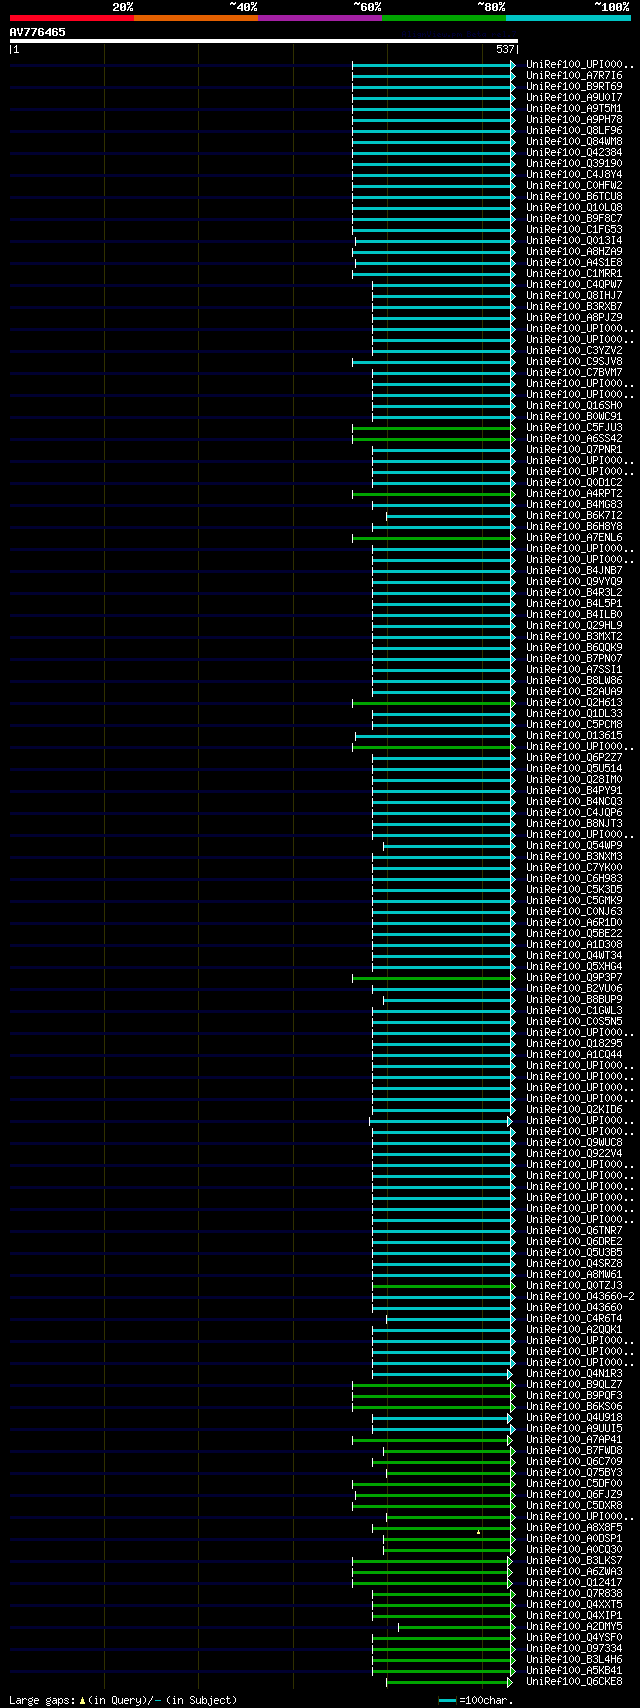Open hit UniRef100_Q9VYQ9
This screenshot has height=1708, width=640.
point(574,581)
